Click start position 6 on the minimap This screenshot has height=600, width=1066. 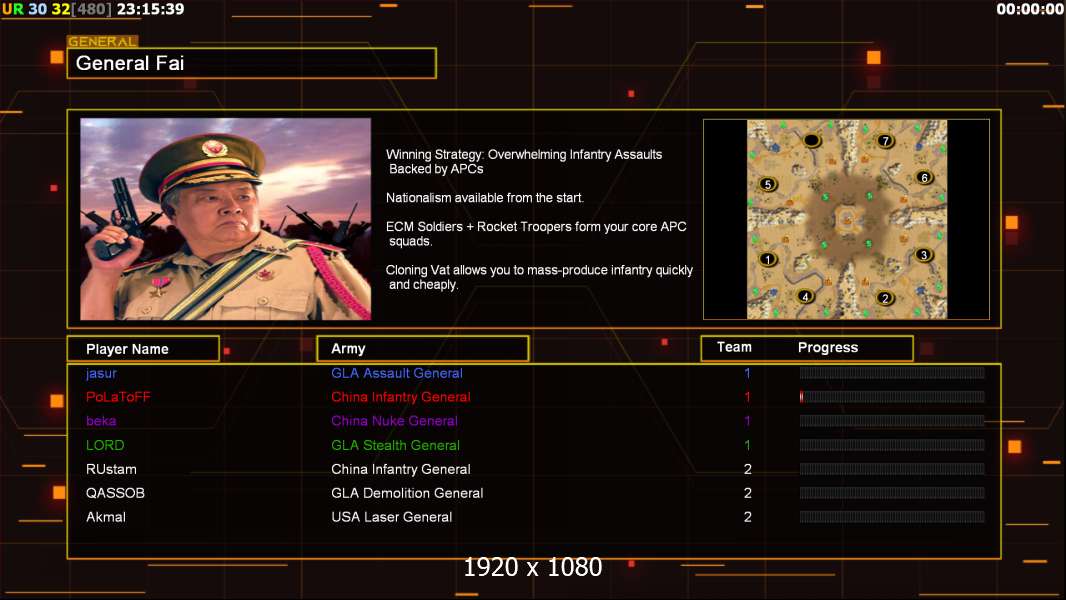point(924,177)
